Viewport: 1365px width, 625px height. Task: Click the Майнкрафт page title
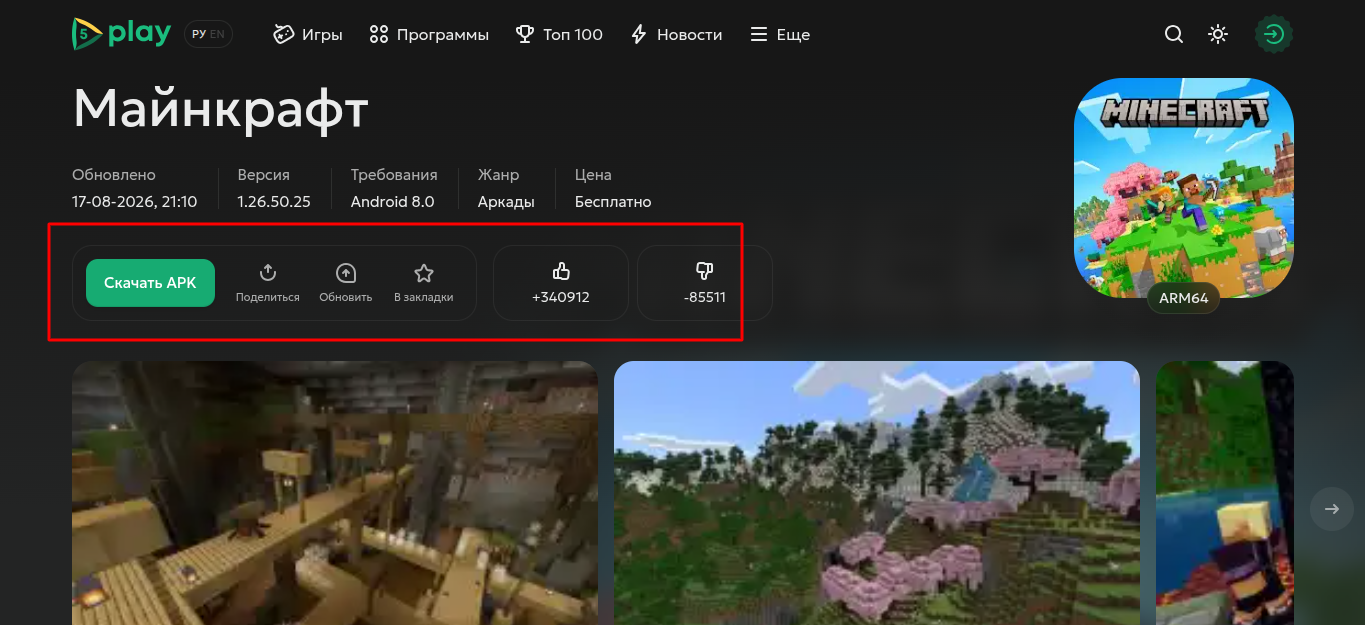(x=221, y=108)
